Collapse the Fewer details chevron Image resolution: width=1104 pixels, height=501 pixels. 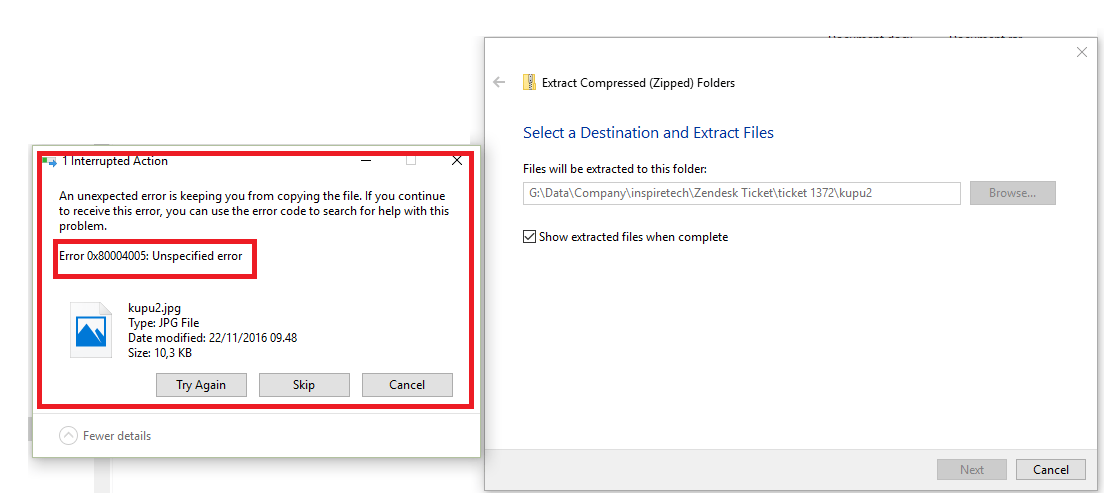point(68,435)
